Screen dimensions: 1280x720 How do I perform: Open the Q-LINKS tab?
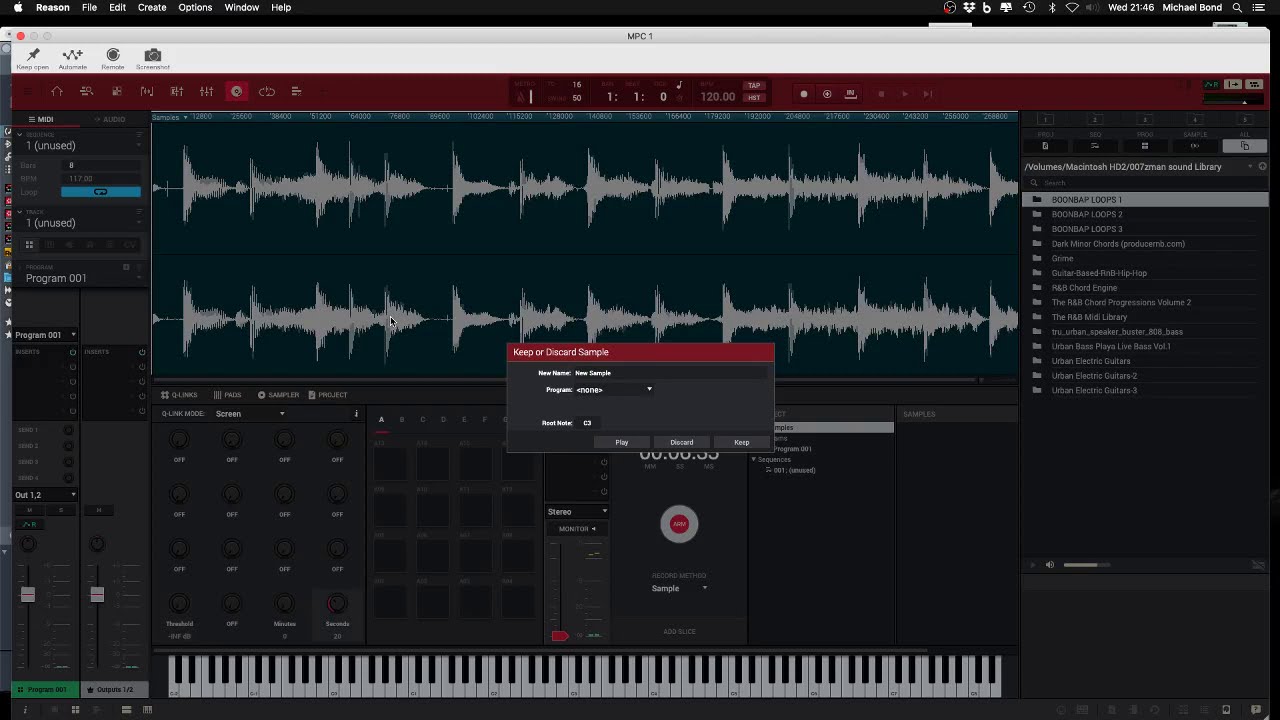[x=179, y=395]
